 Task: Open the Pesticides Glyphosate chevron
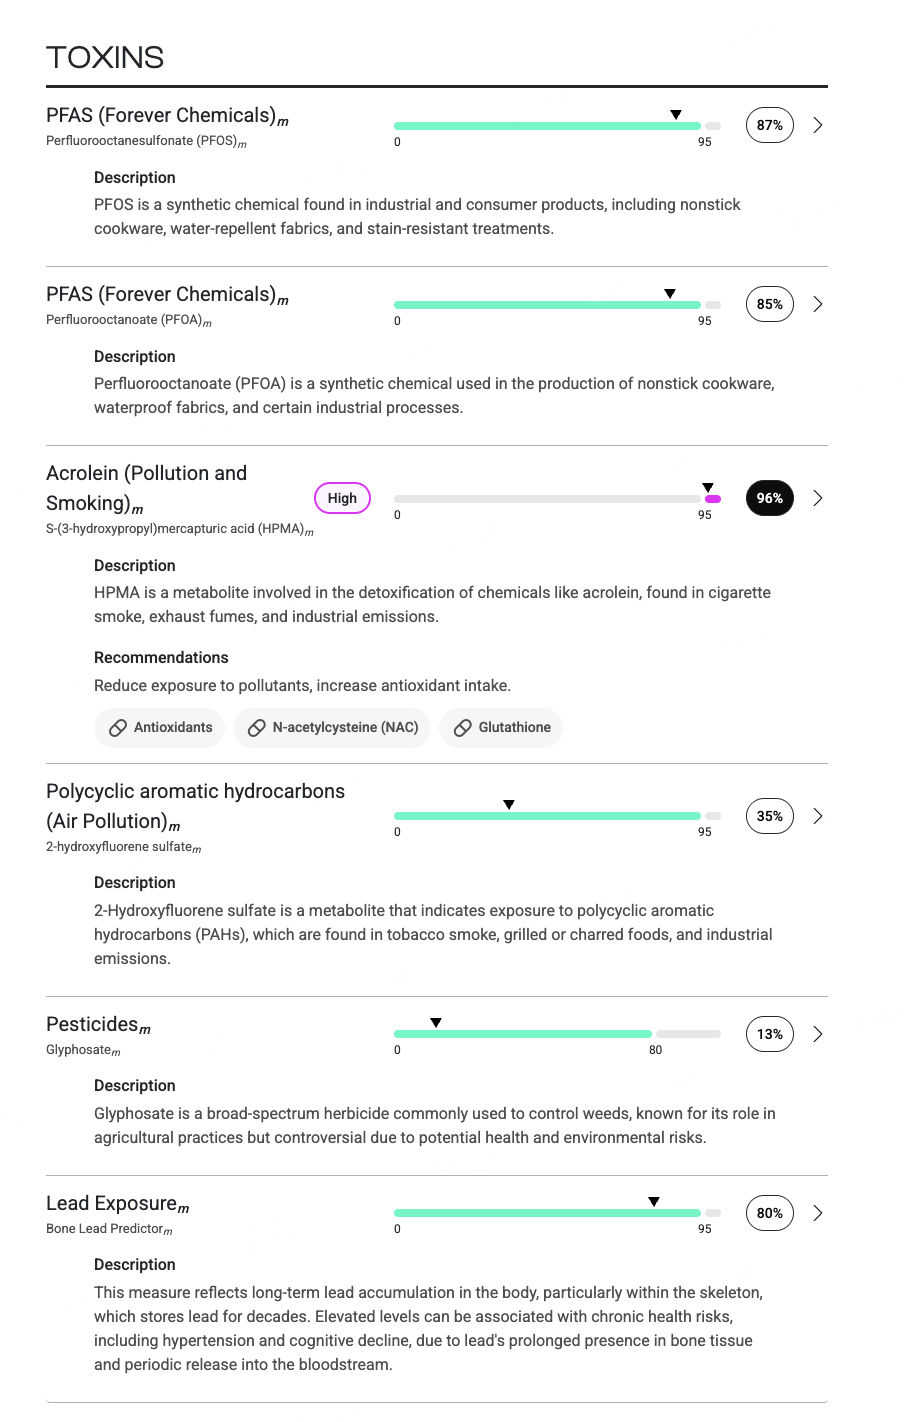[818, 1034]
